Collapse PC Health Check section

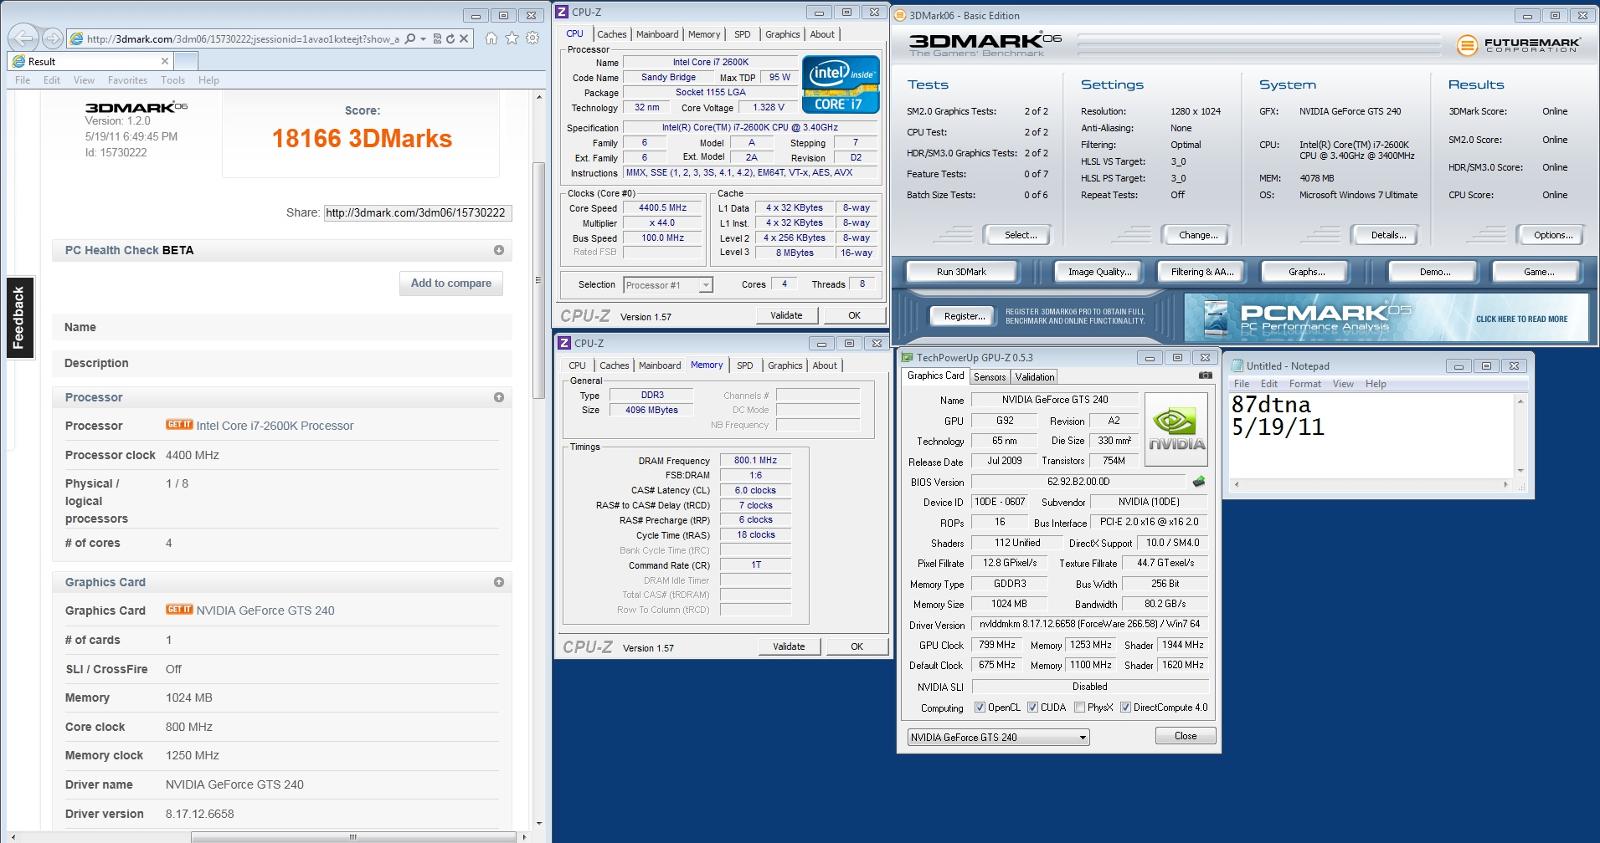[499, 250]
